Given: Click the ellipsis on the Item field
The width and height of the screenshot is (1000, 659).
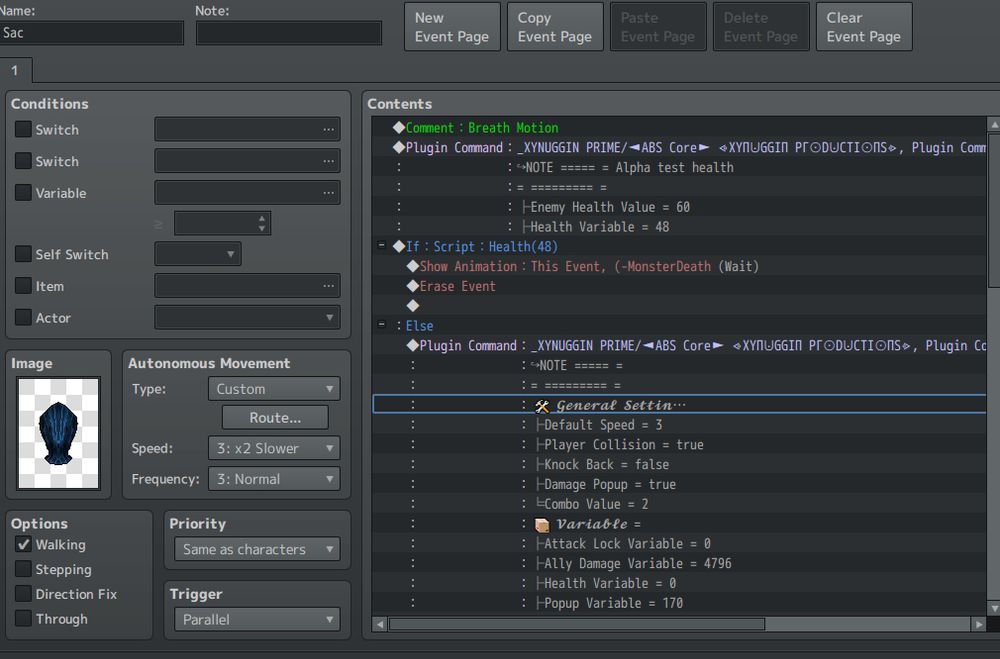Looking at the screenshot, I should (x=328, y=286).
